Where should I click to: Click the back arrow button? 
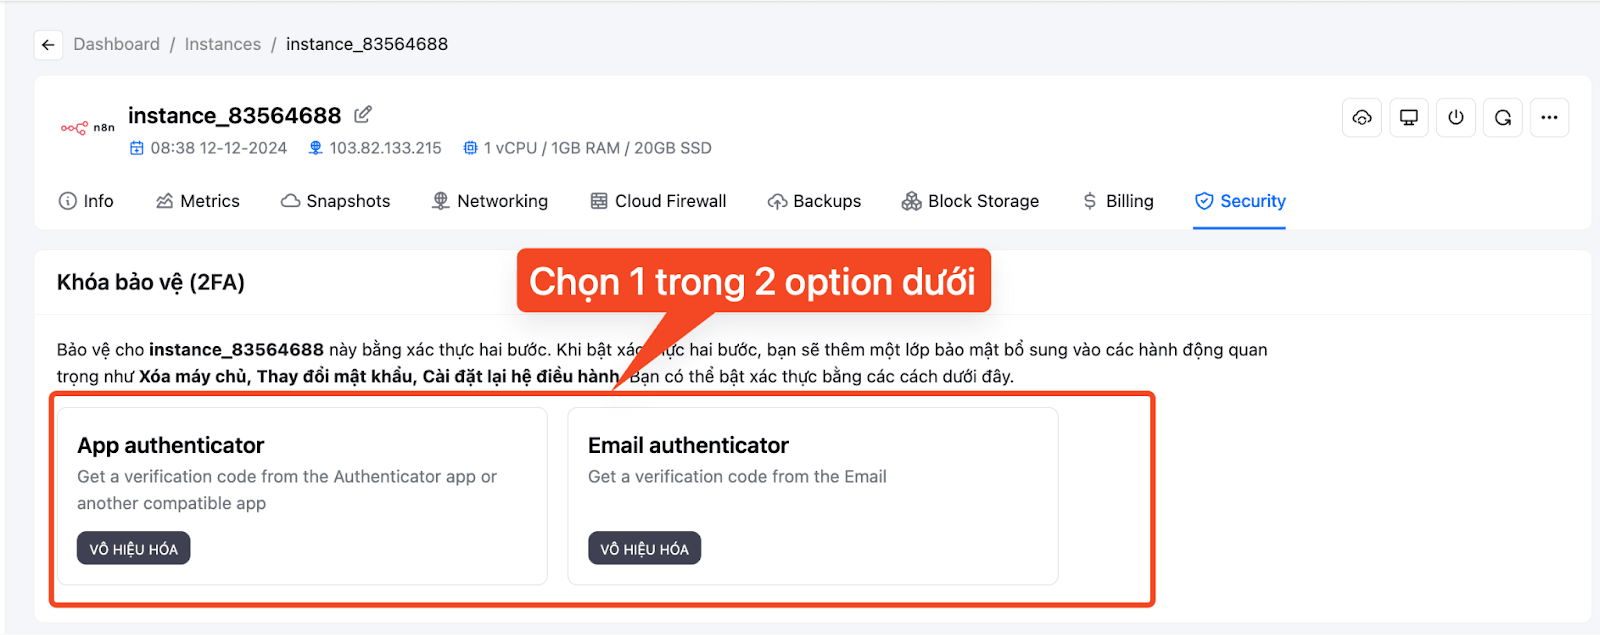point(48,45)
